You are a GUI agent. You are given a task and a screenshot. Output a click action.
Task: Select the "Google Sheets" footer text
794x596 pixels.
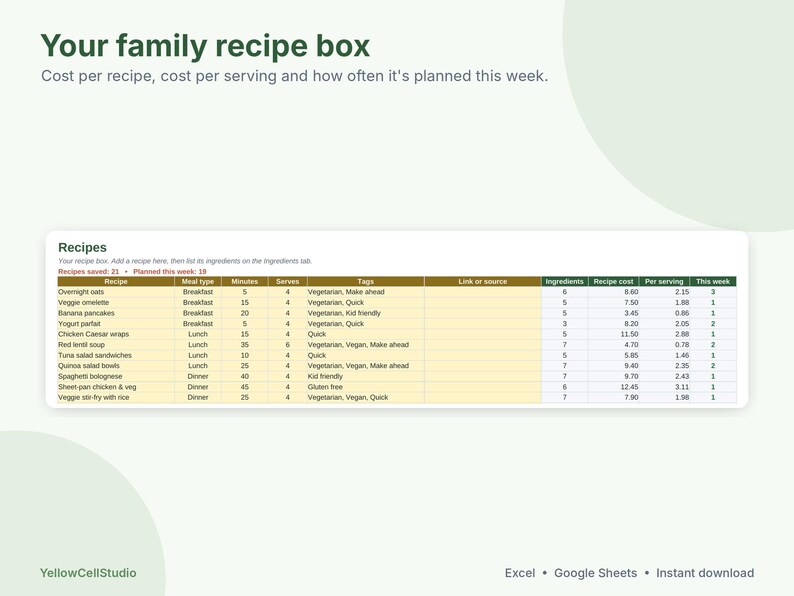[596, 573]
